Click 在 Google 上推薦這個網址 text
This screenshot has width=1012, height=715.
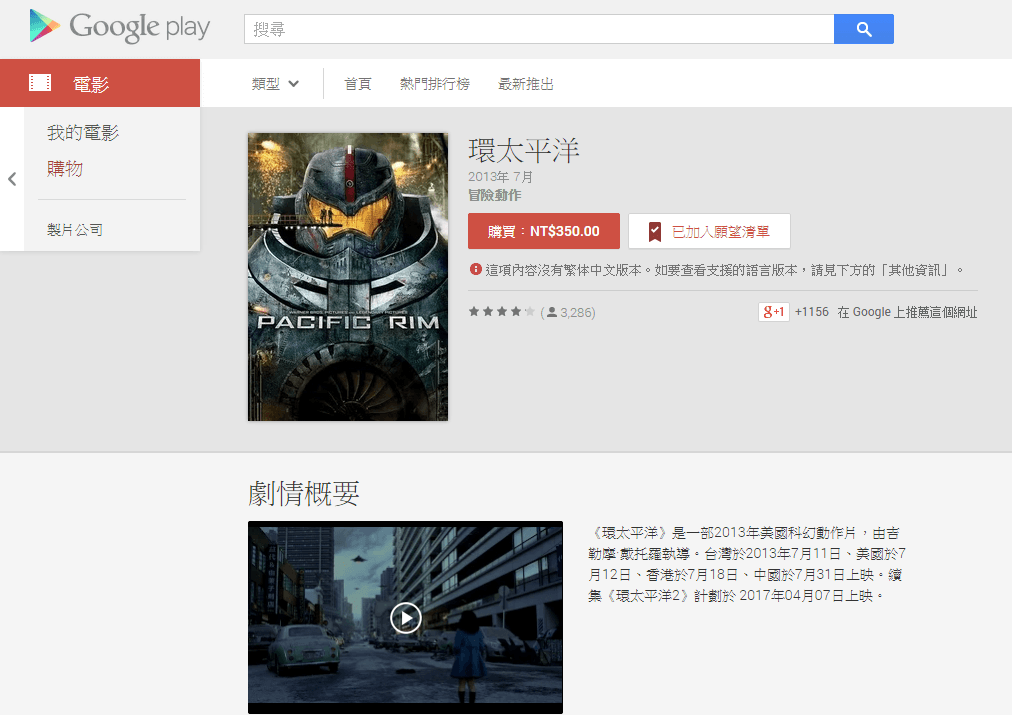pyautogui.click(x=907, y=312)
